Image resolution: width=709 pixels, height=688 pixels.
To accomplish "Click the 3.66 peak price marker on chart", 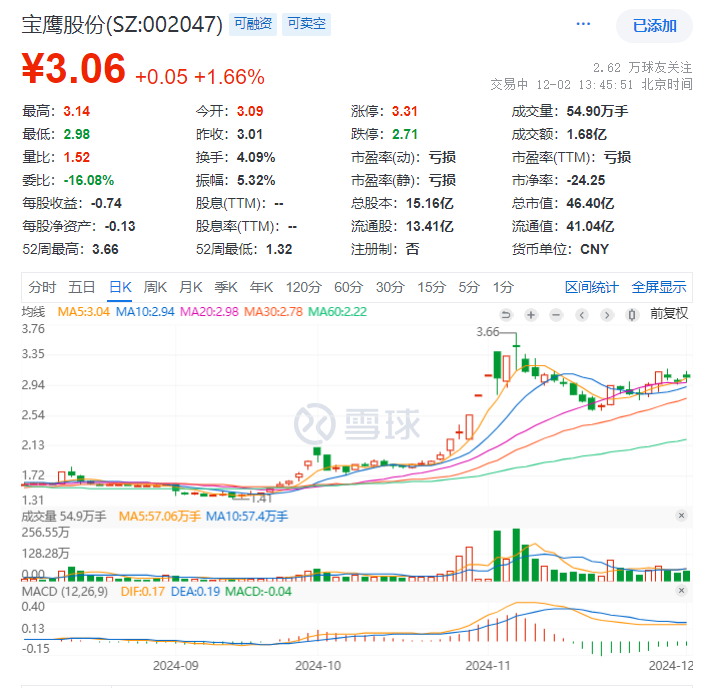I will point(487,332).
